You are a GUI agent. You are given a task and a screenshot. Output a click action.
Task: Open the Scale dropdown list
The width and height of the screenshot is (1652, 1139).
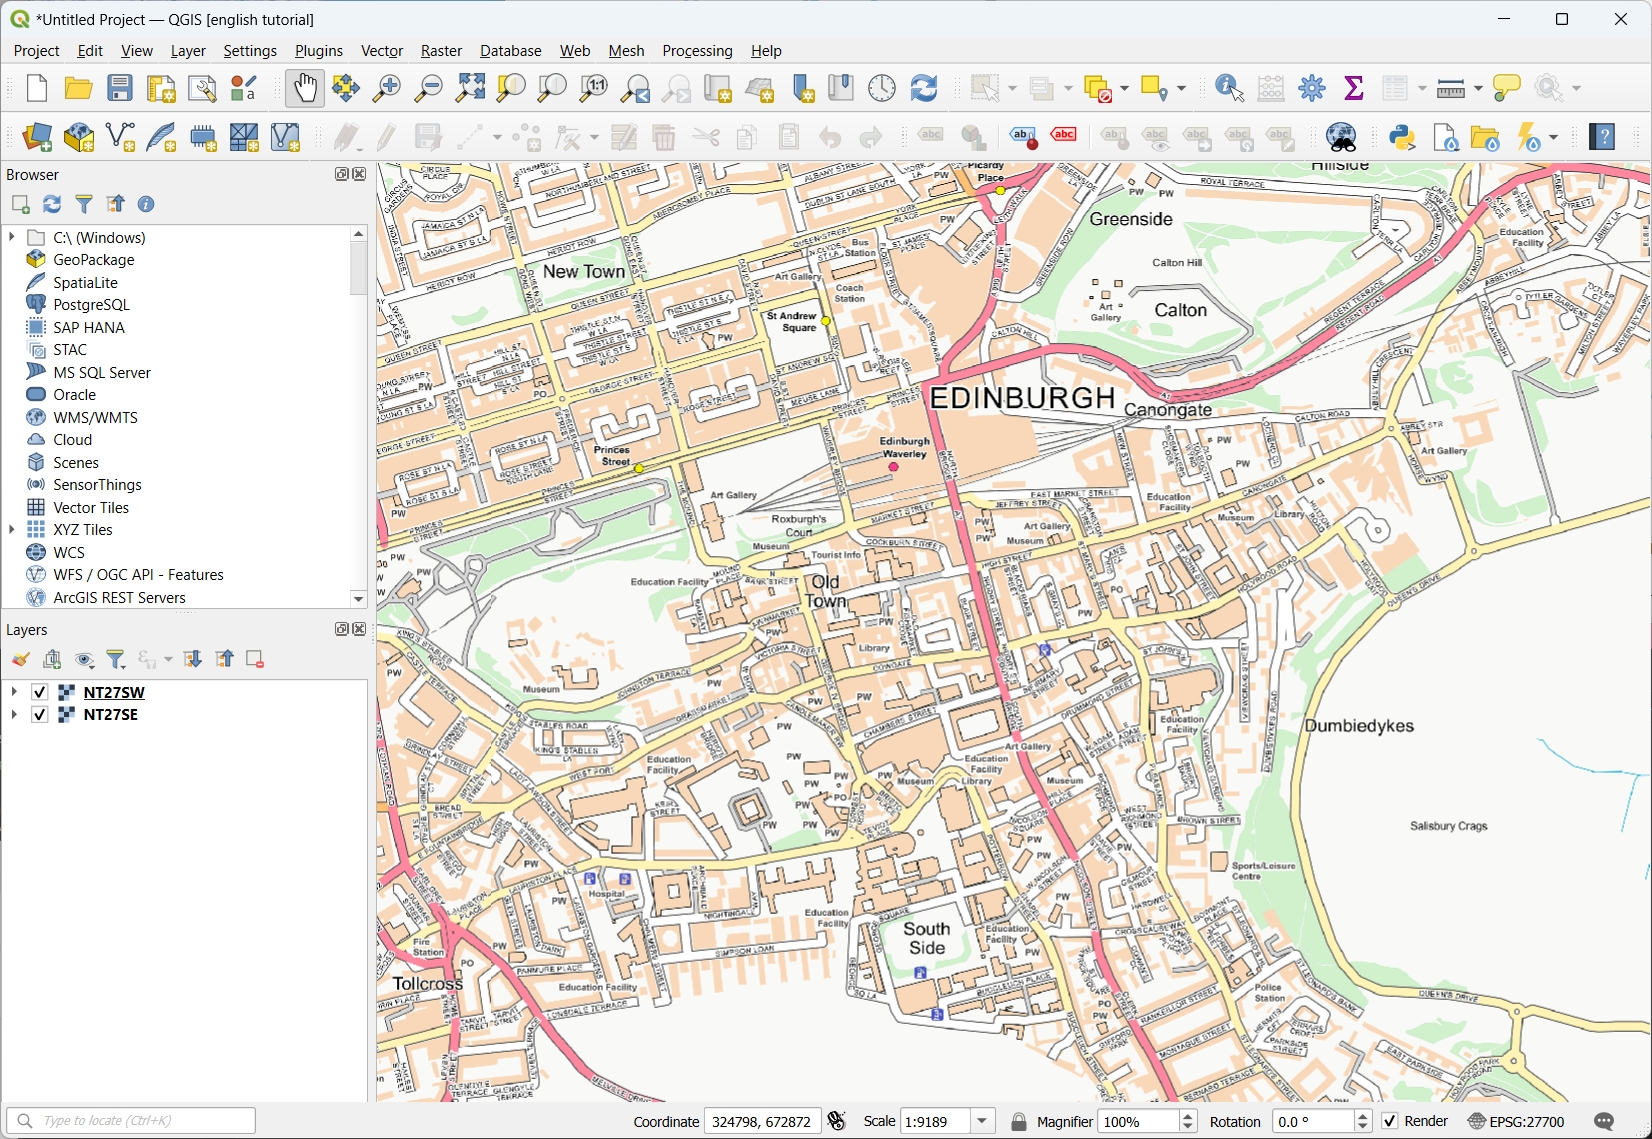[982, 1121]
